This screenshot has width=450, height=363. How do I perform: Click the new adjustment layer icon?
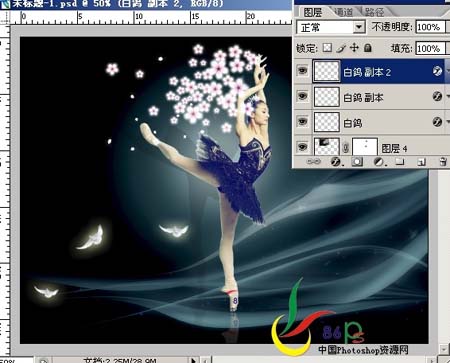coord(379,162)
